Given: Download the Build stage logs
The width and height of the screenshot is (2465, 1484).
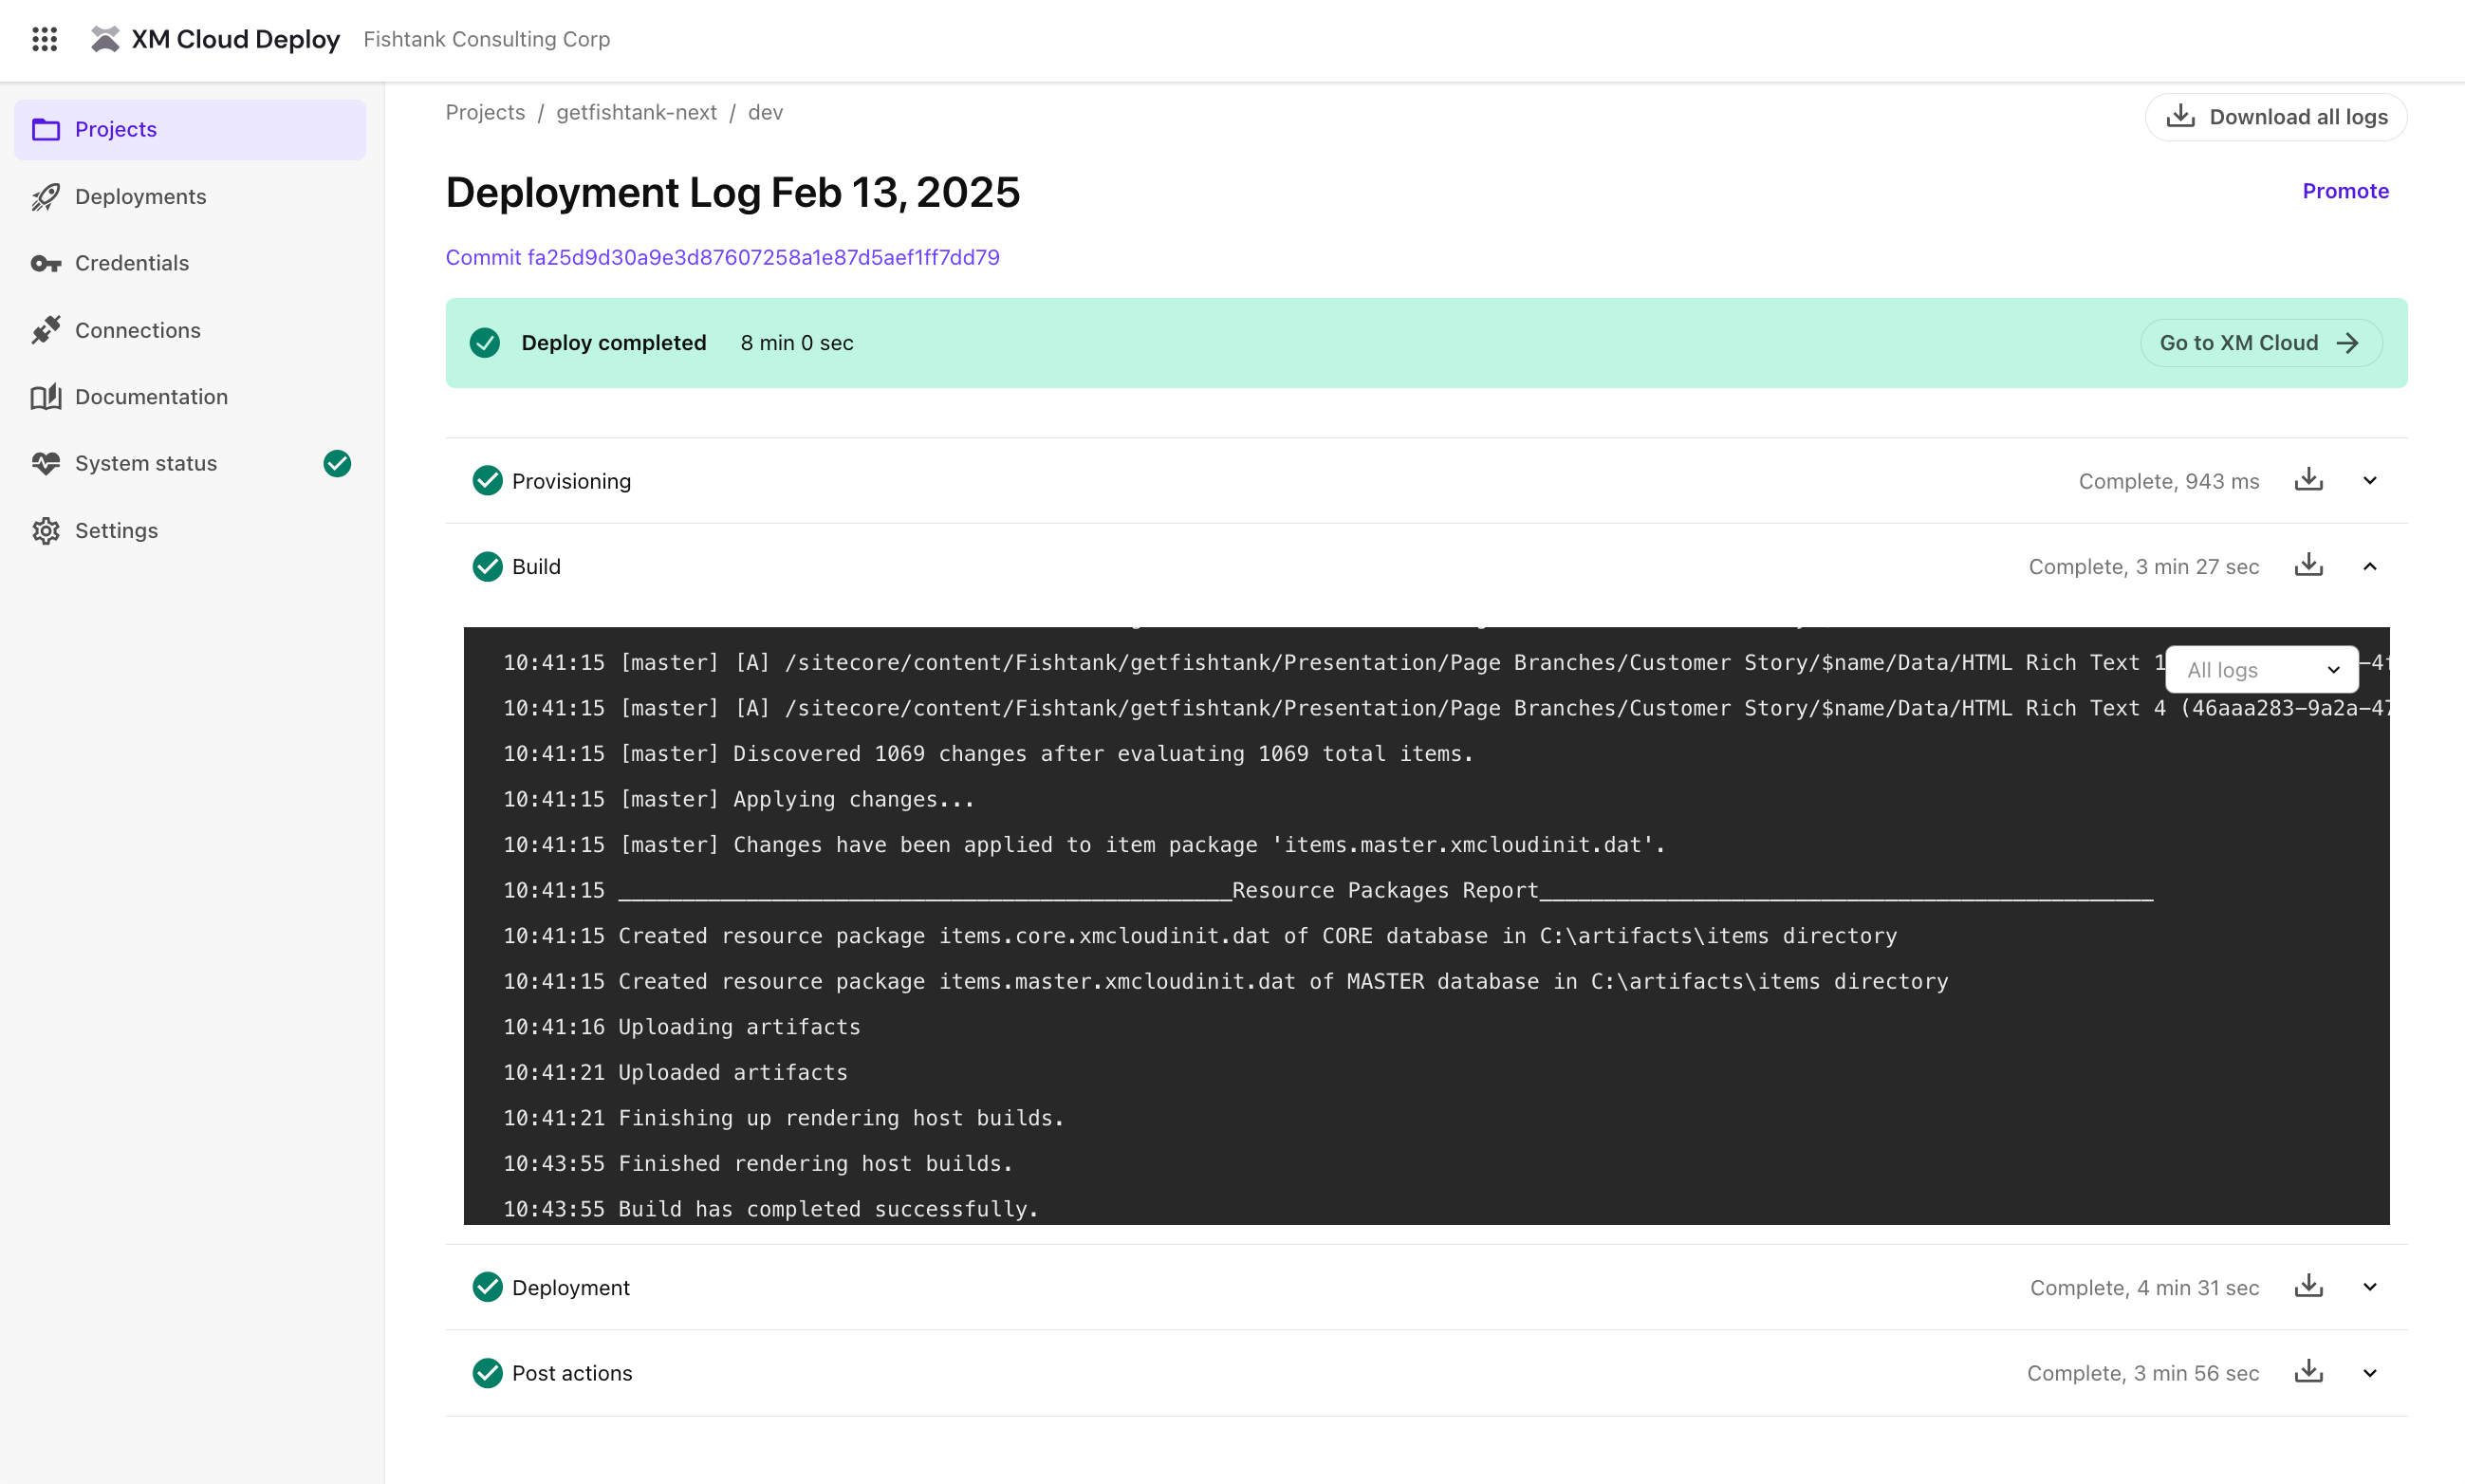Looking at the screenshot, I should 2308,566.
